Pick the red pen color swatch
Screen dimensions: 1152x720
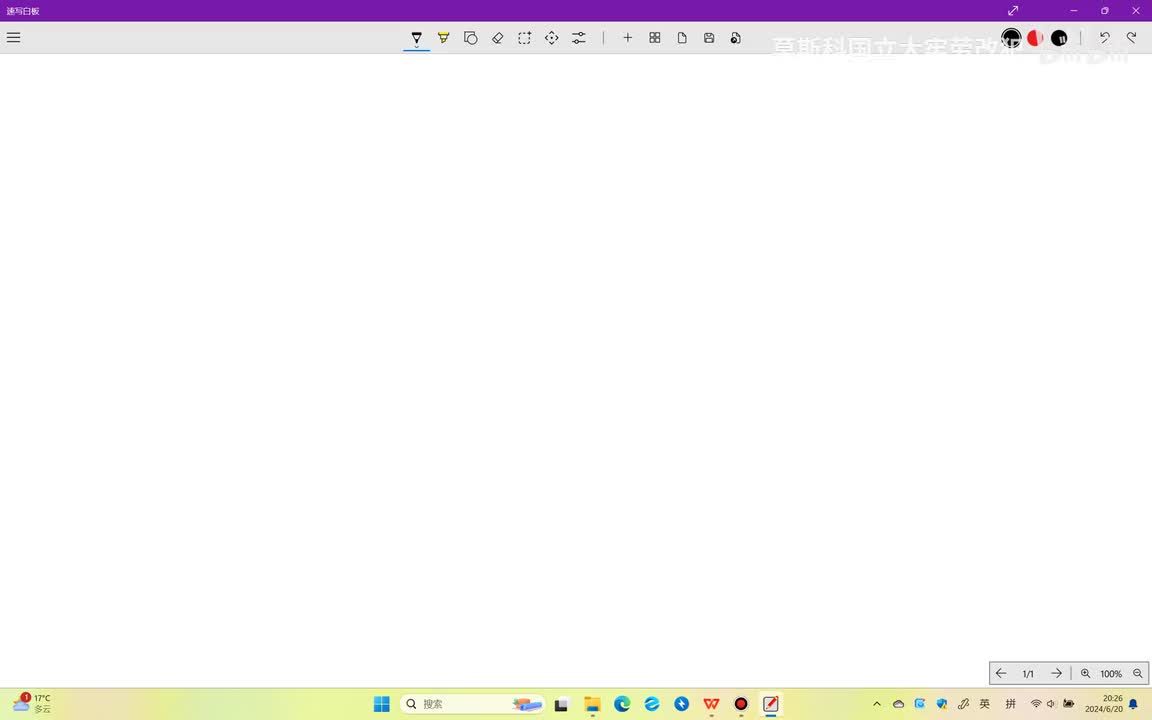(x=1035, y=37)
